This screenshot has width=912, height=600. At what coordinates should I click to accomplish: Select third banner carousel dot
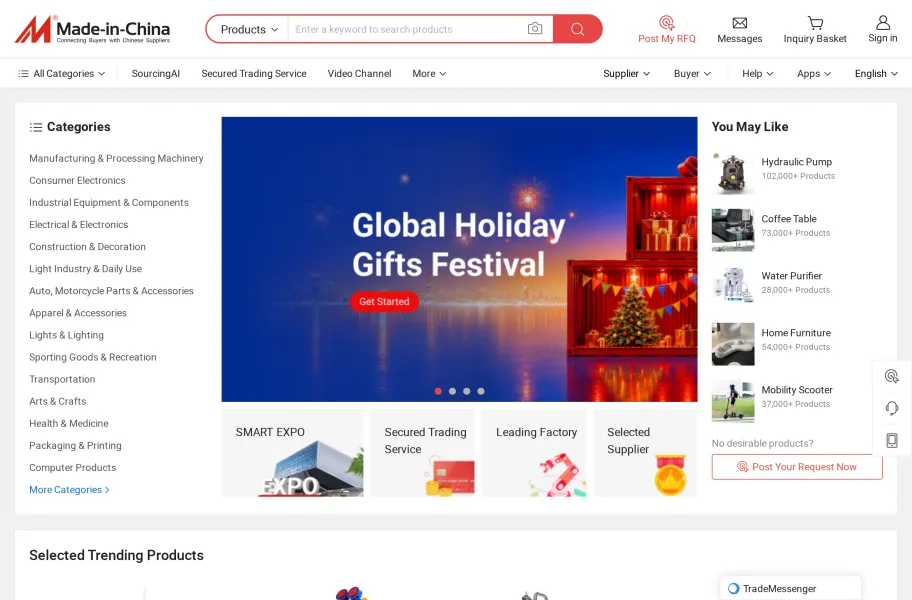click(x=466, y=391)
